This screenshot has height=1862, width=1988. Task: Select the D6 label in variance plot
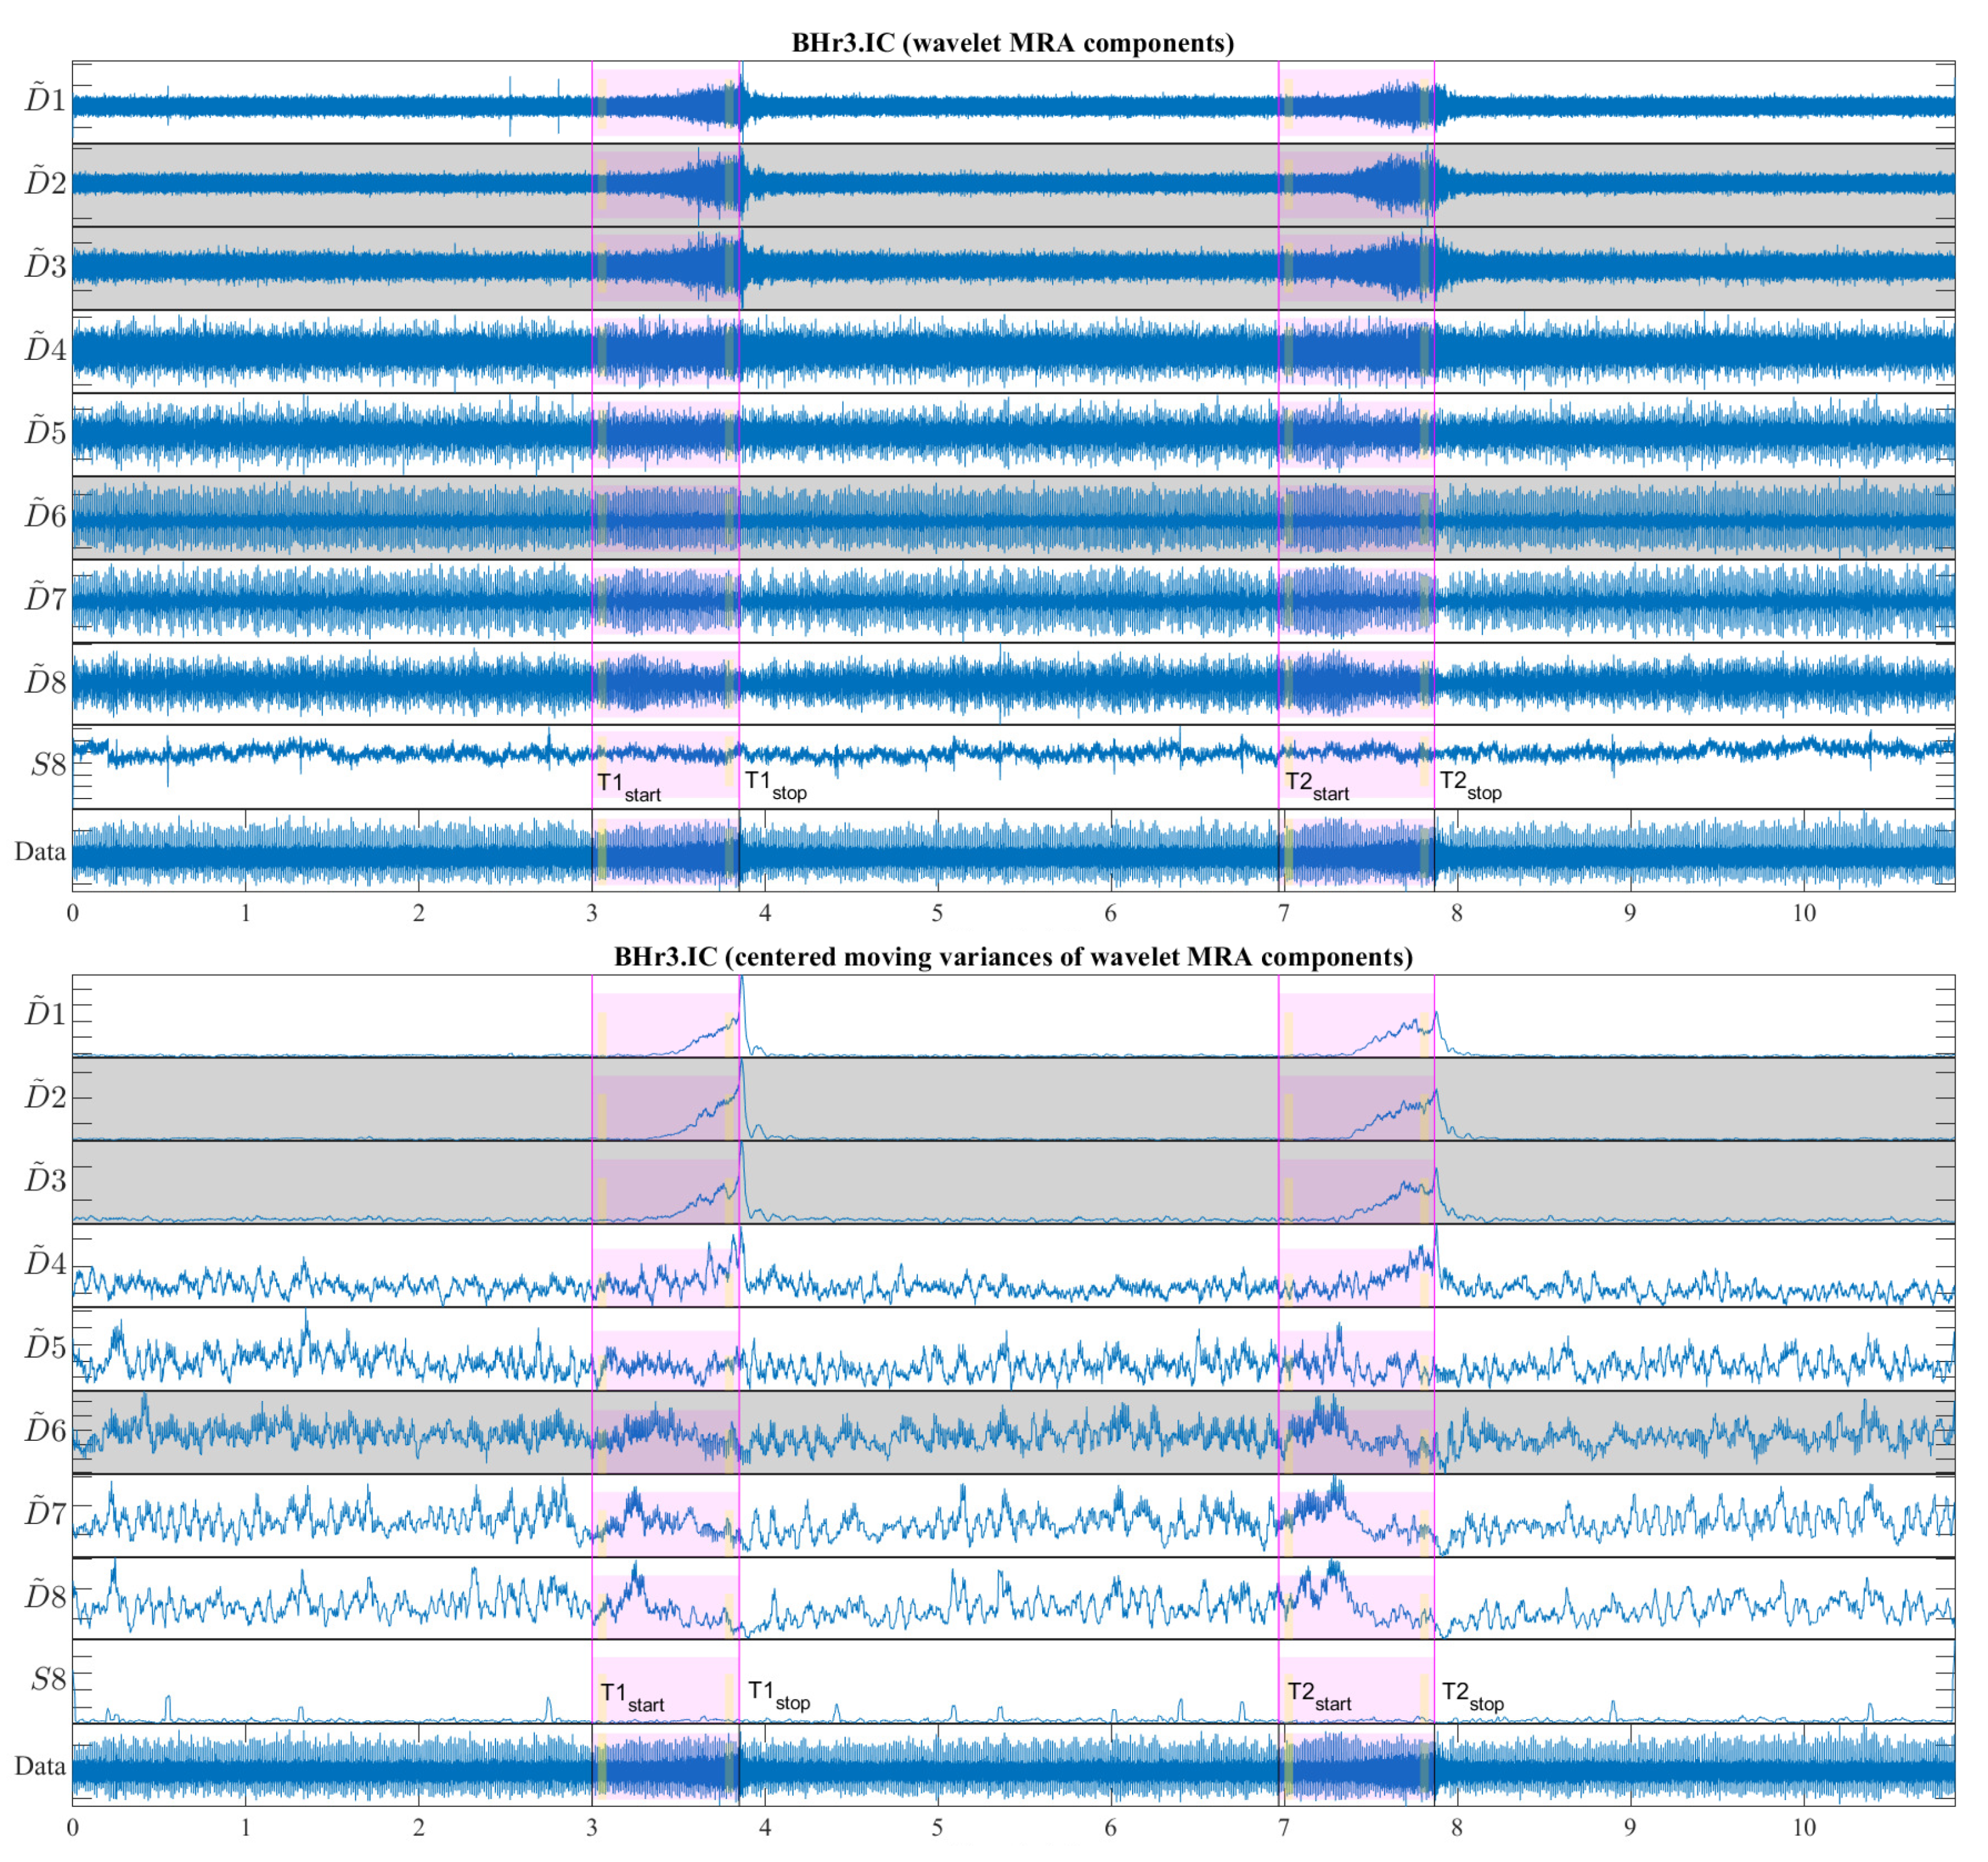(x=45, y=1430)
